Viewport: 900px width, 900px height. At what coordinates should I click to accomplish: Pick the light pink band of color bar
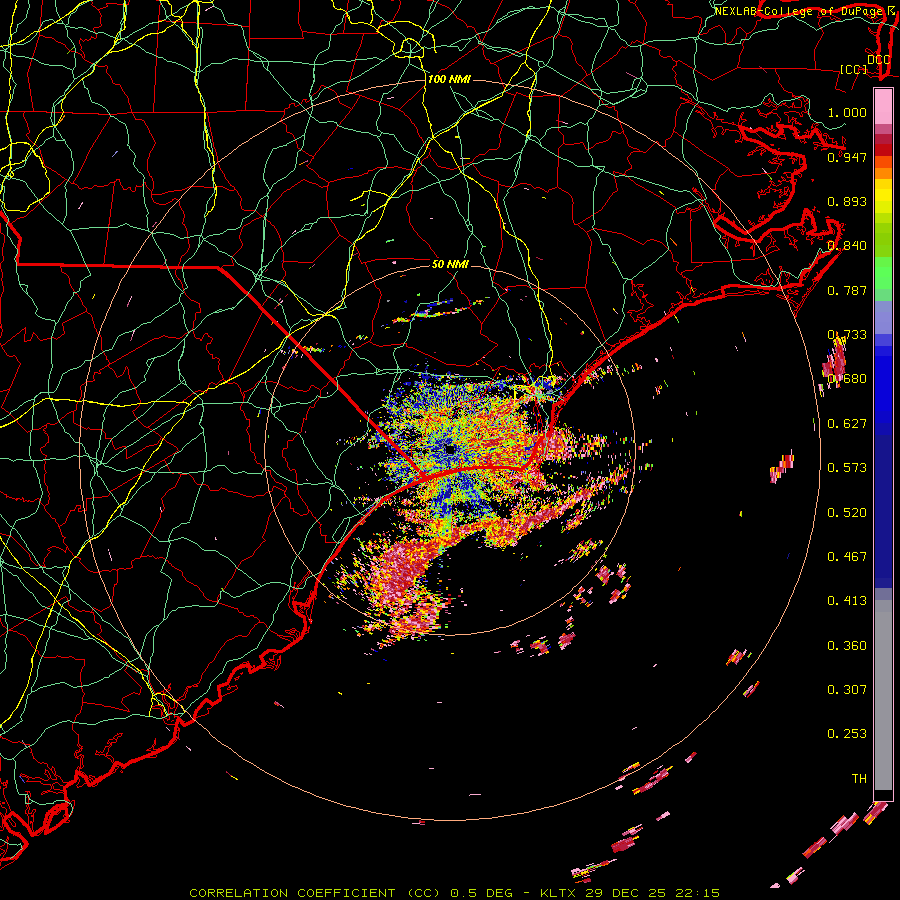coord(883,107)
